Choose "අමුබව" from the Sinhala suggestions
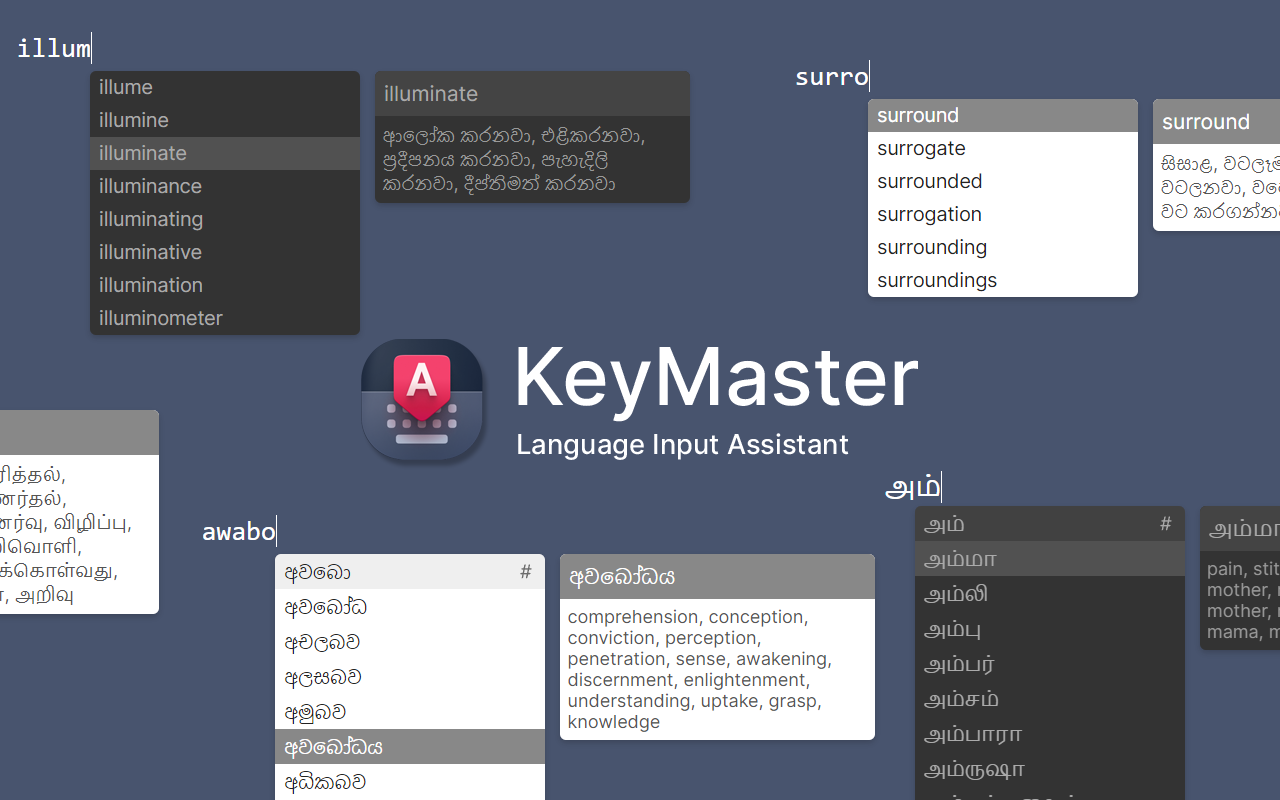This screenshot has height=800, width=1280. point(312,711)
